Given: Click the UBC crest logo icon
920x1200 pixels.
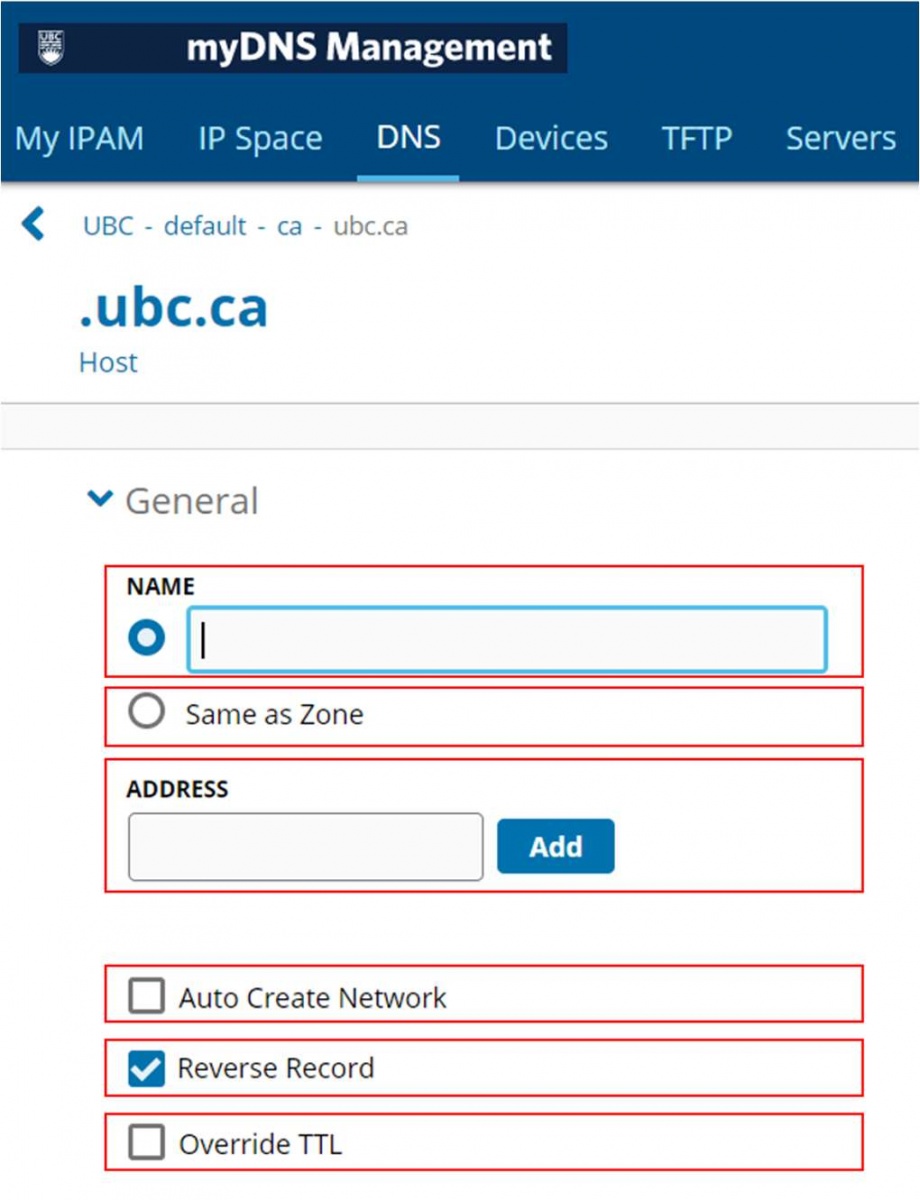Looking at the screenshot, I should click(x=50, y=47).
